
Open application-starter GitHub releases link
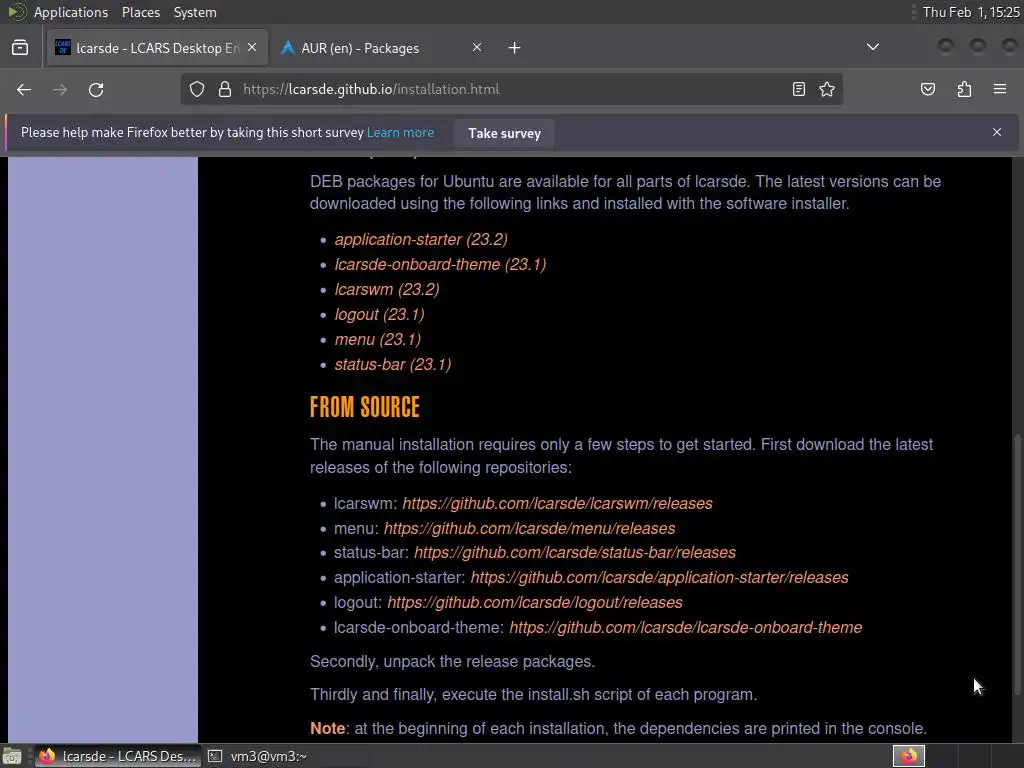click(x=660, y=577)
